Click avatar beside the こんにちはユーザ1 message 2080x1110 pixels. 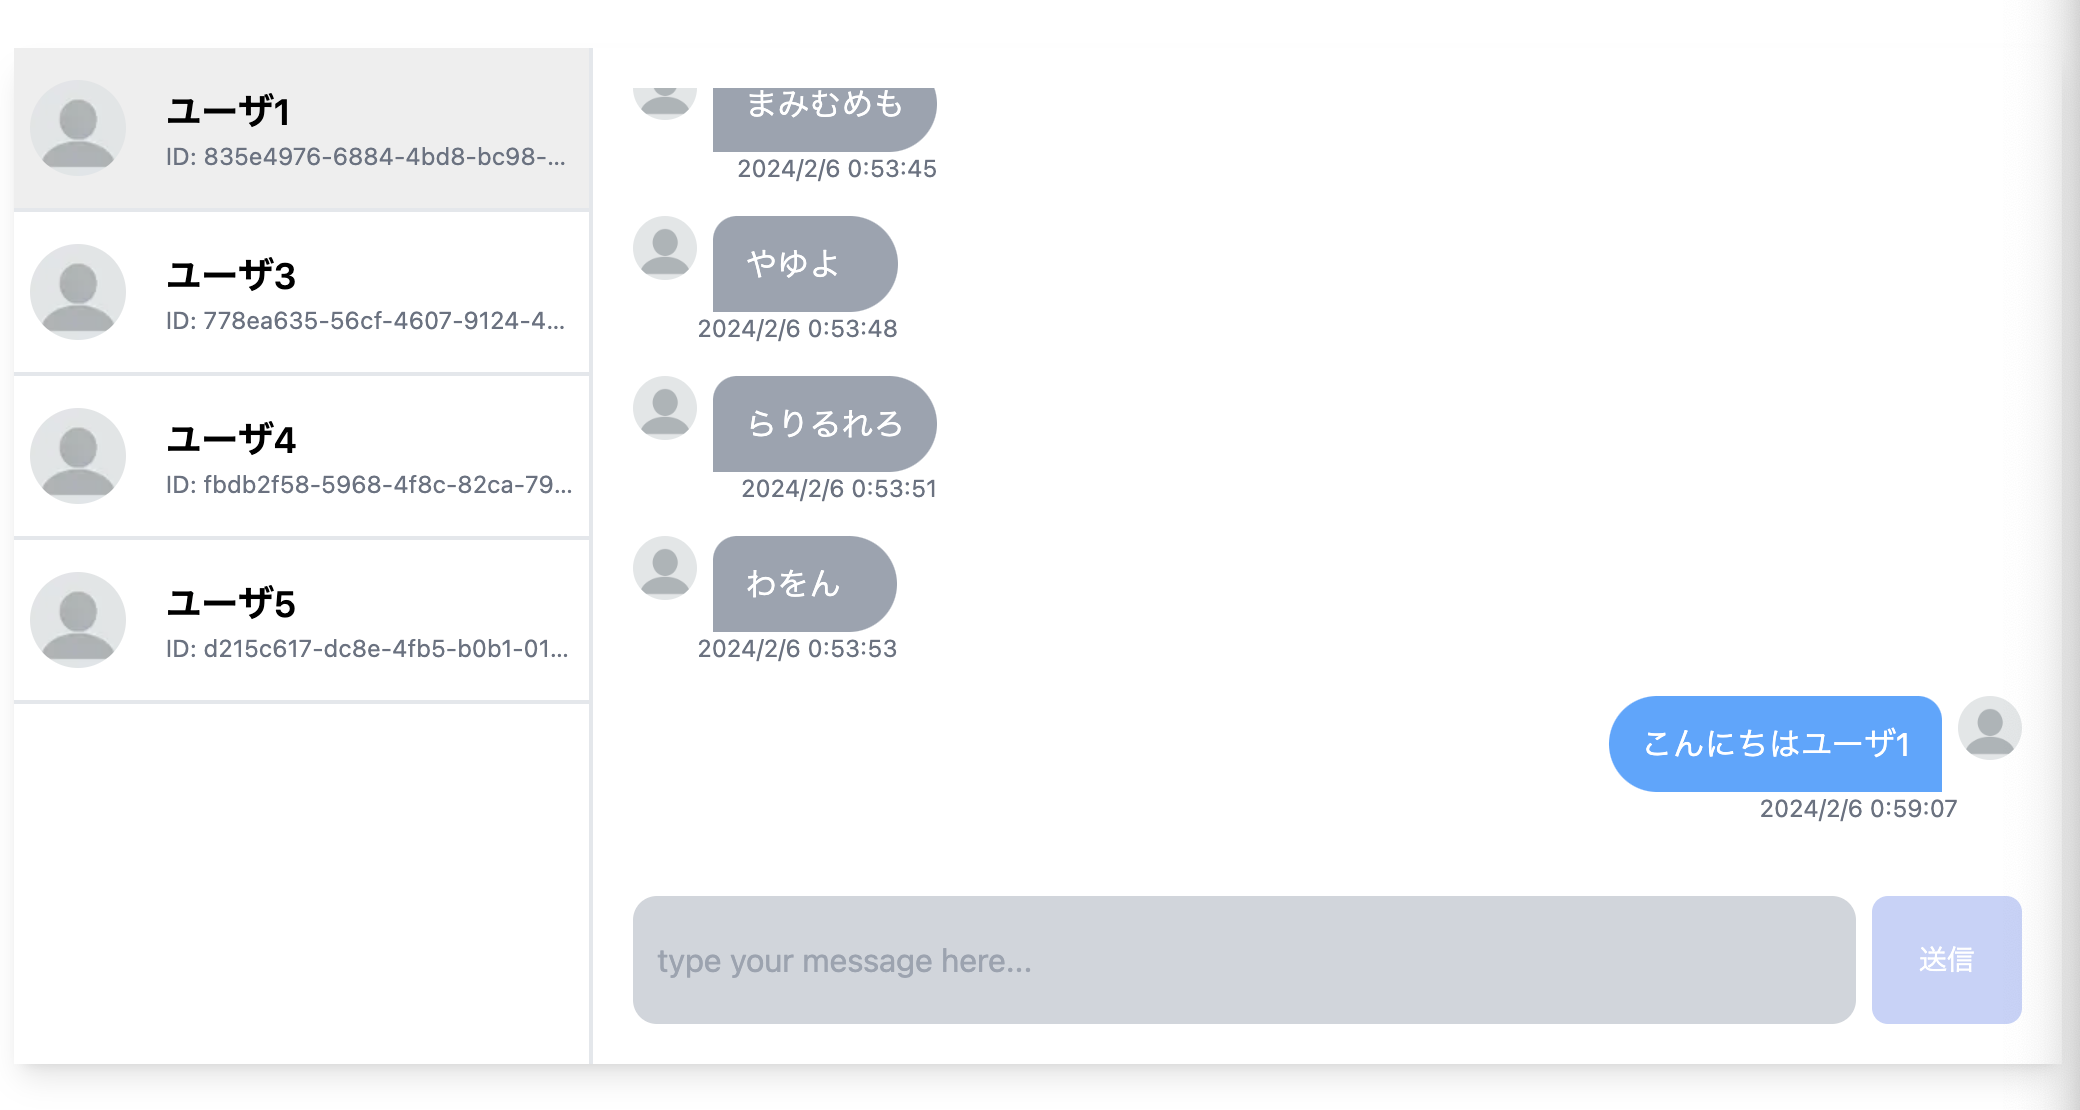pos(1989,727)
